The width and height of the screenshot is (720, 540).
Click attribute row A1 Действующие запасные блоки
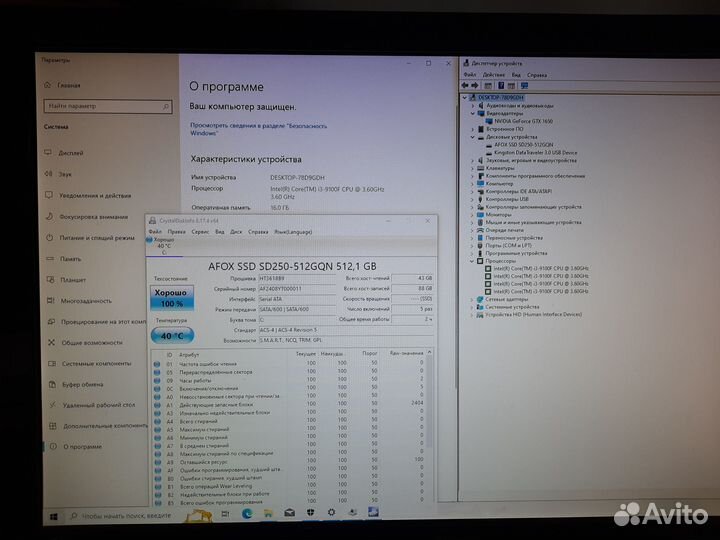(x=290, y=405)
